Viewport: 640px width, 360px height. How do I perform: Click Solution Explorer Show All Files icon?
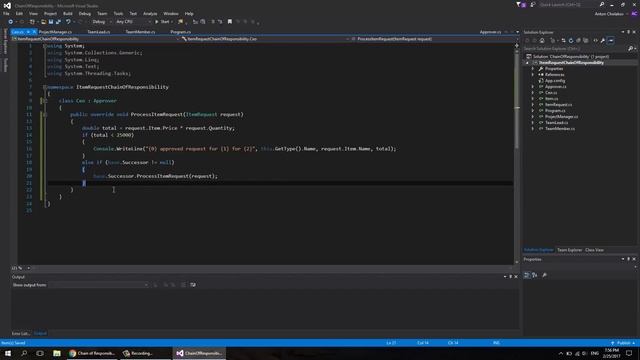pos(586,40)
